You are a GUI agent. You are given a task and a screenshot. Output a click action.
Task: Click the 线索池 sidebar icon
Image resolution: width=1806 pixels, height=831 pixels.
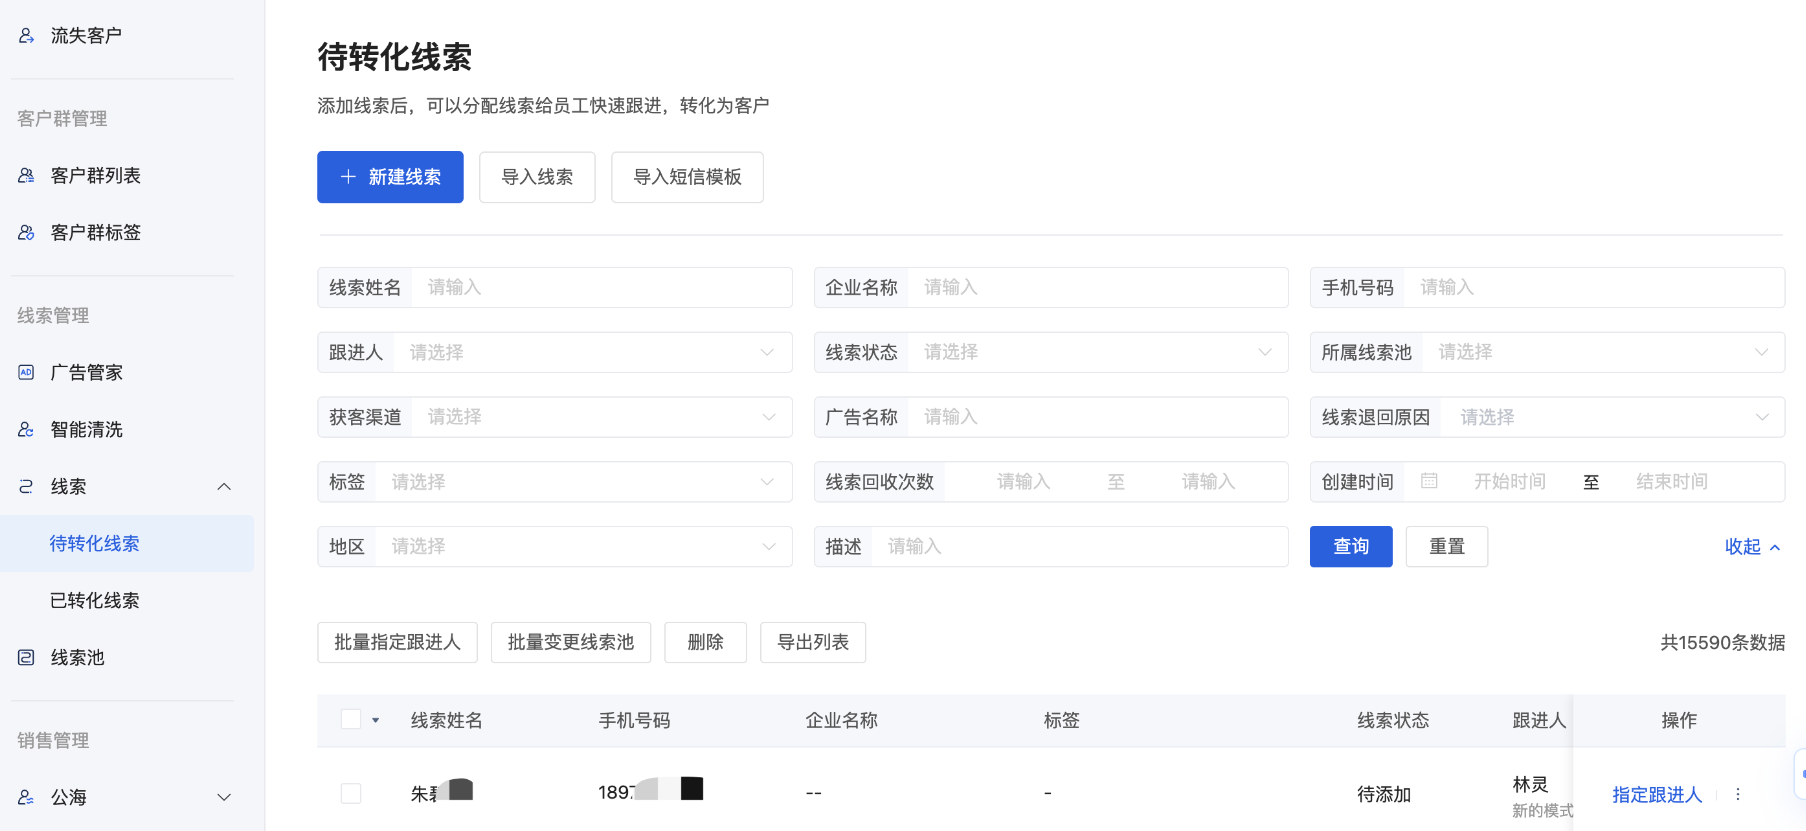[x=27, y=658]
